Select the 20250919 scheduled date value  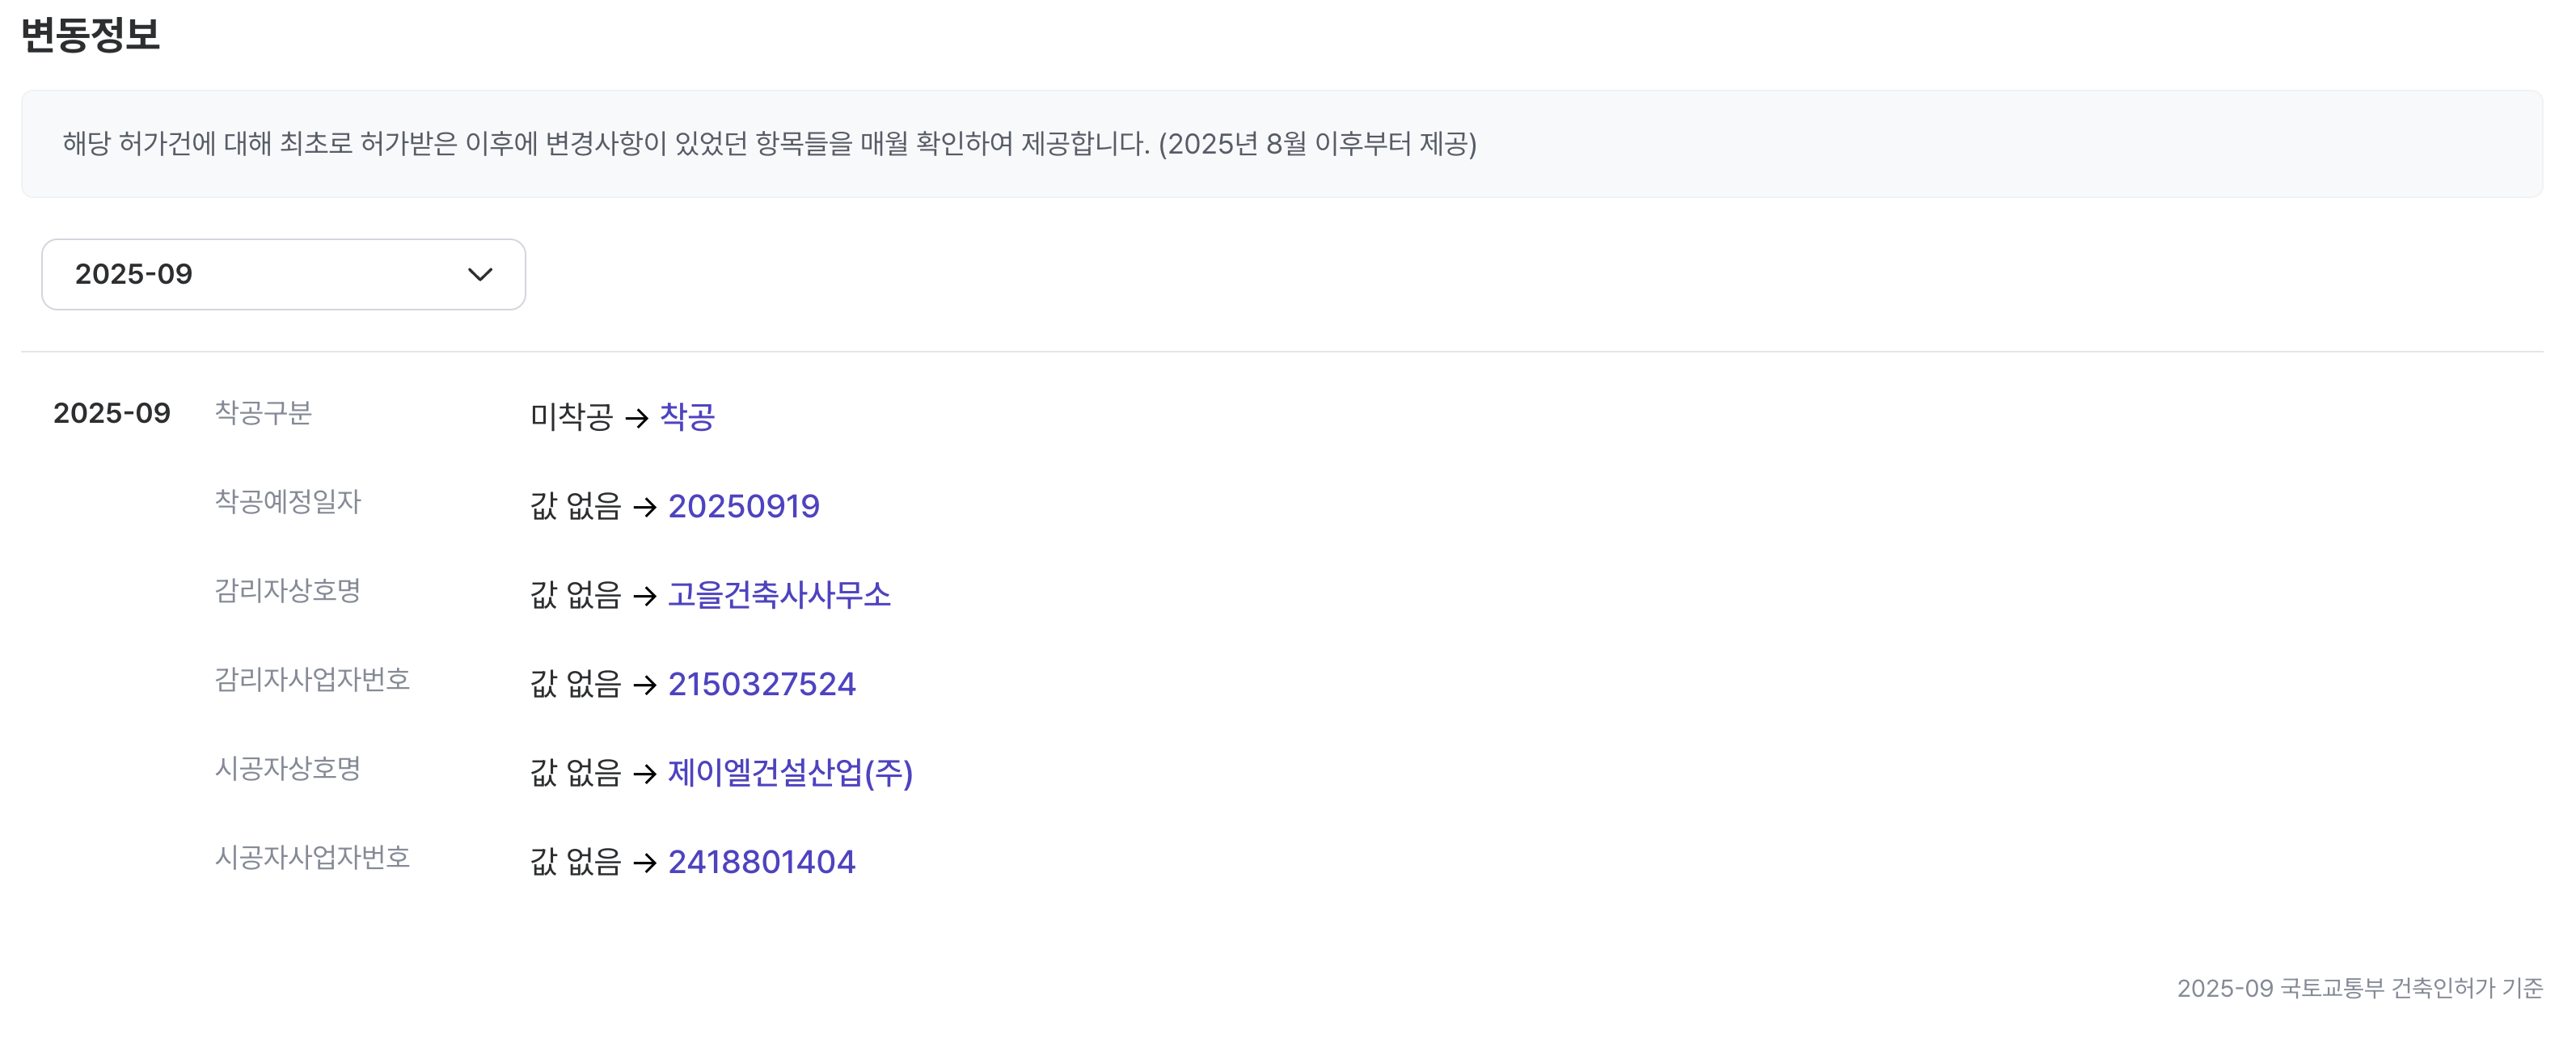click(x=743, y=506)
